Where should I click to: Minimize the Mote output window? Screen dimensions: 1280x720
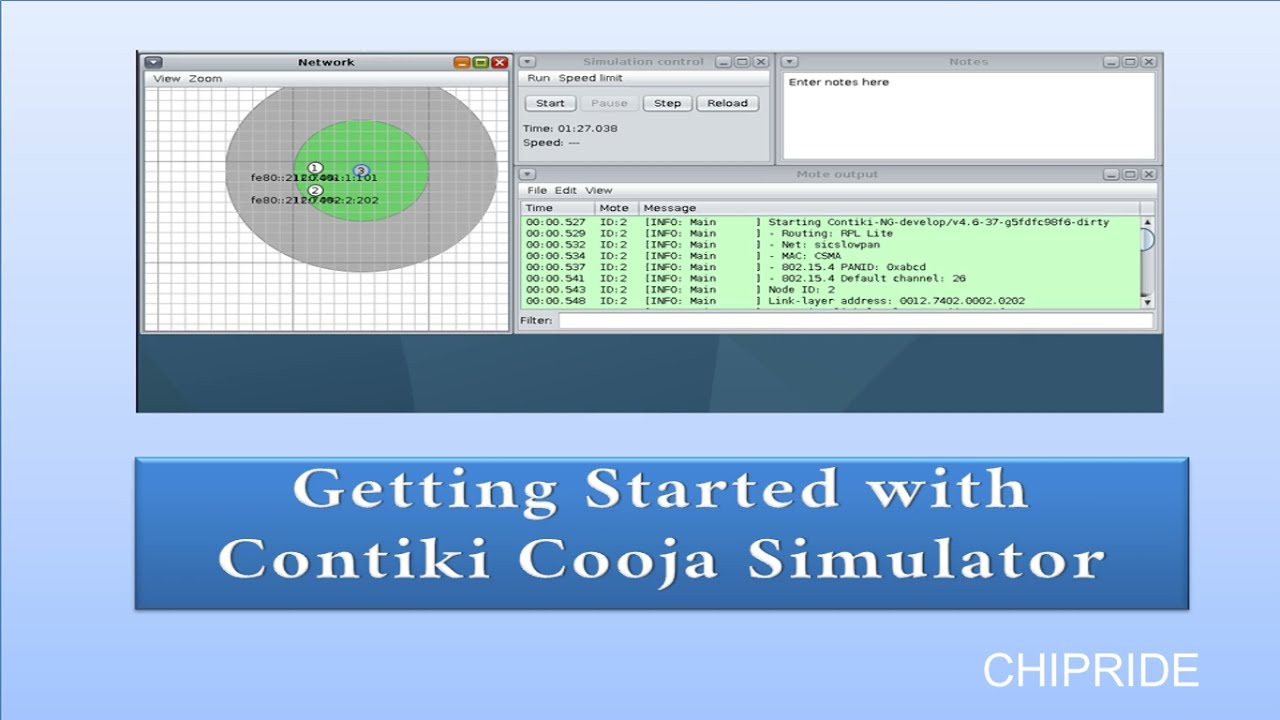coord(1111,174)
